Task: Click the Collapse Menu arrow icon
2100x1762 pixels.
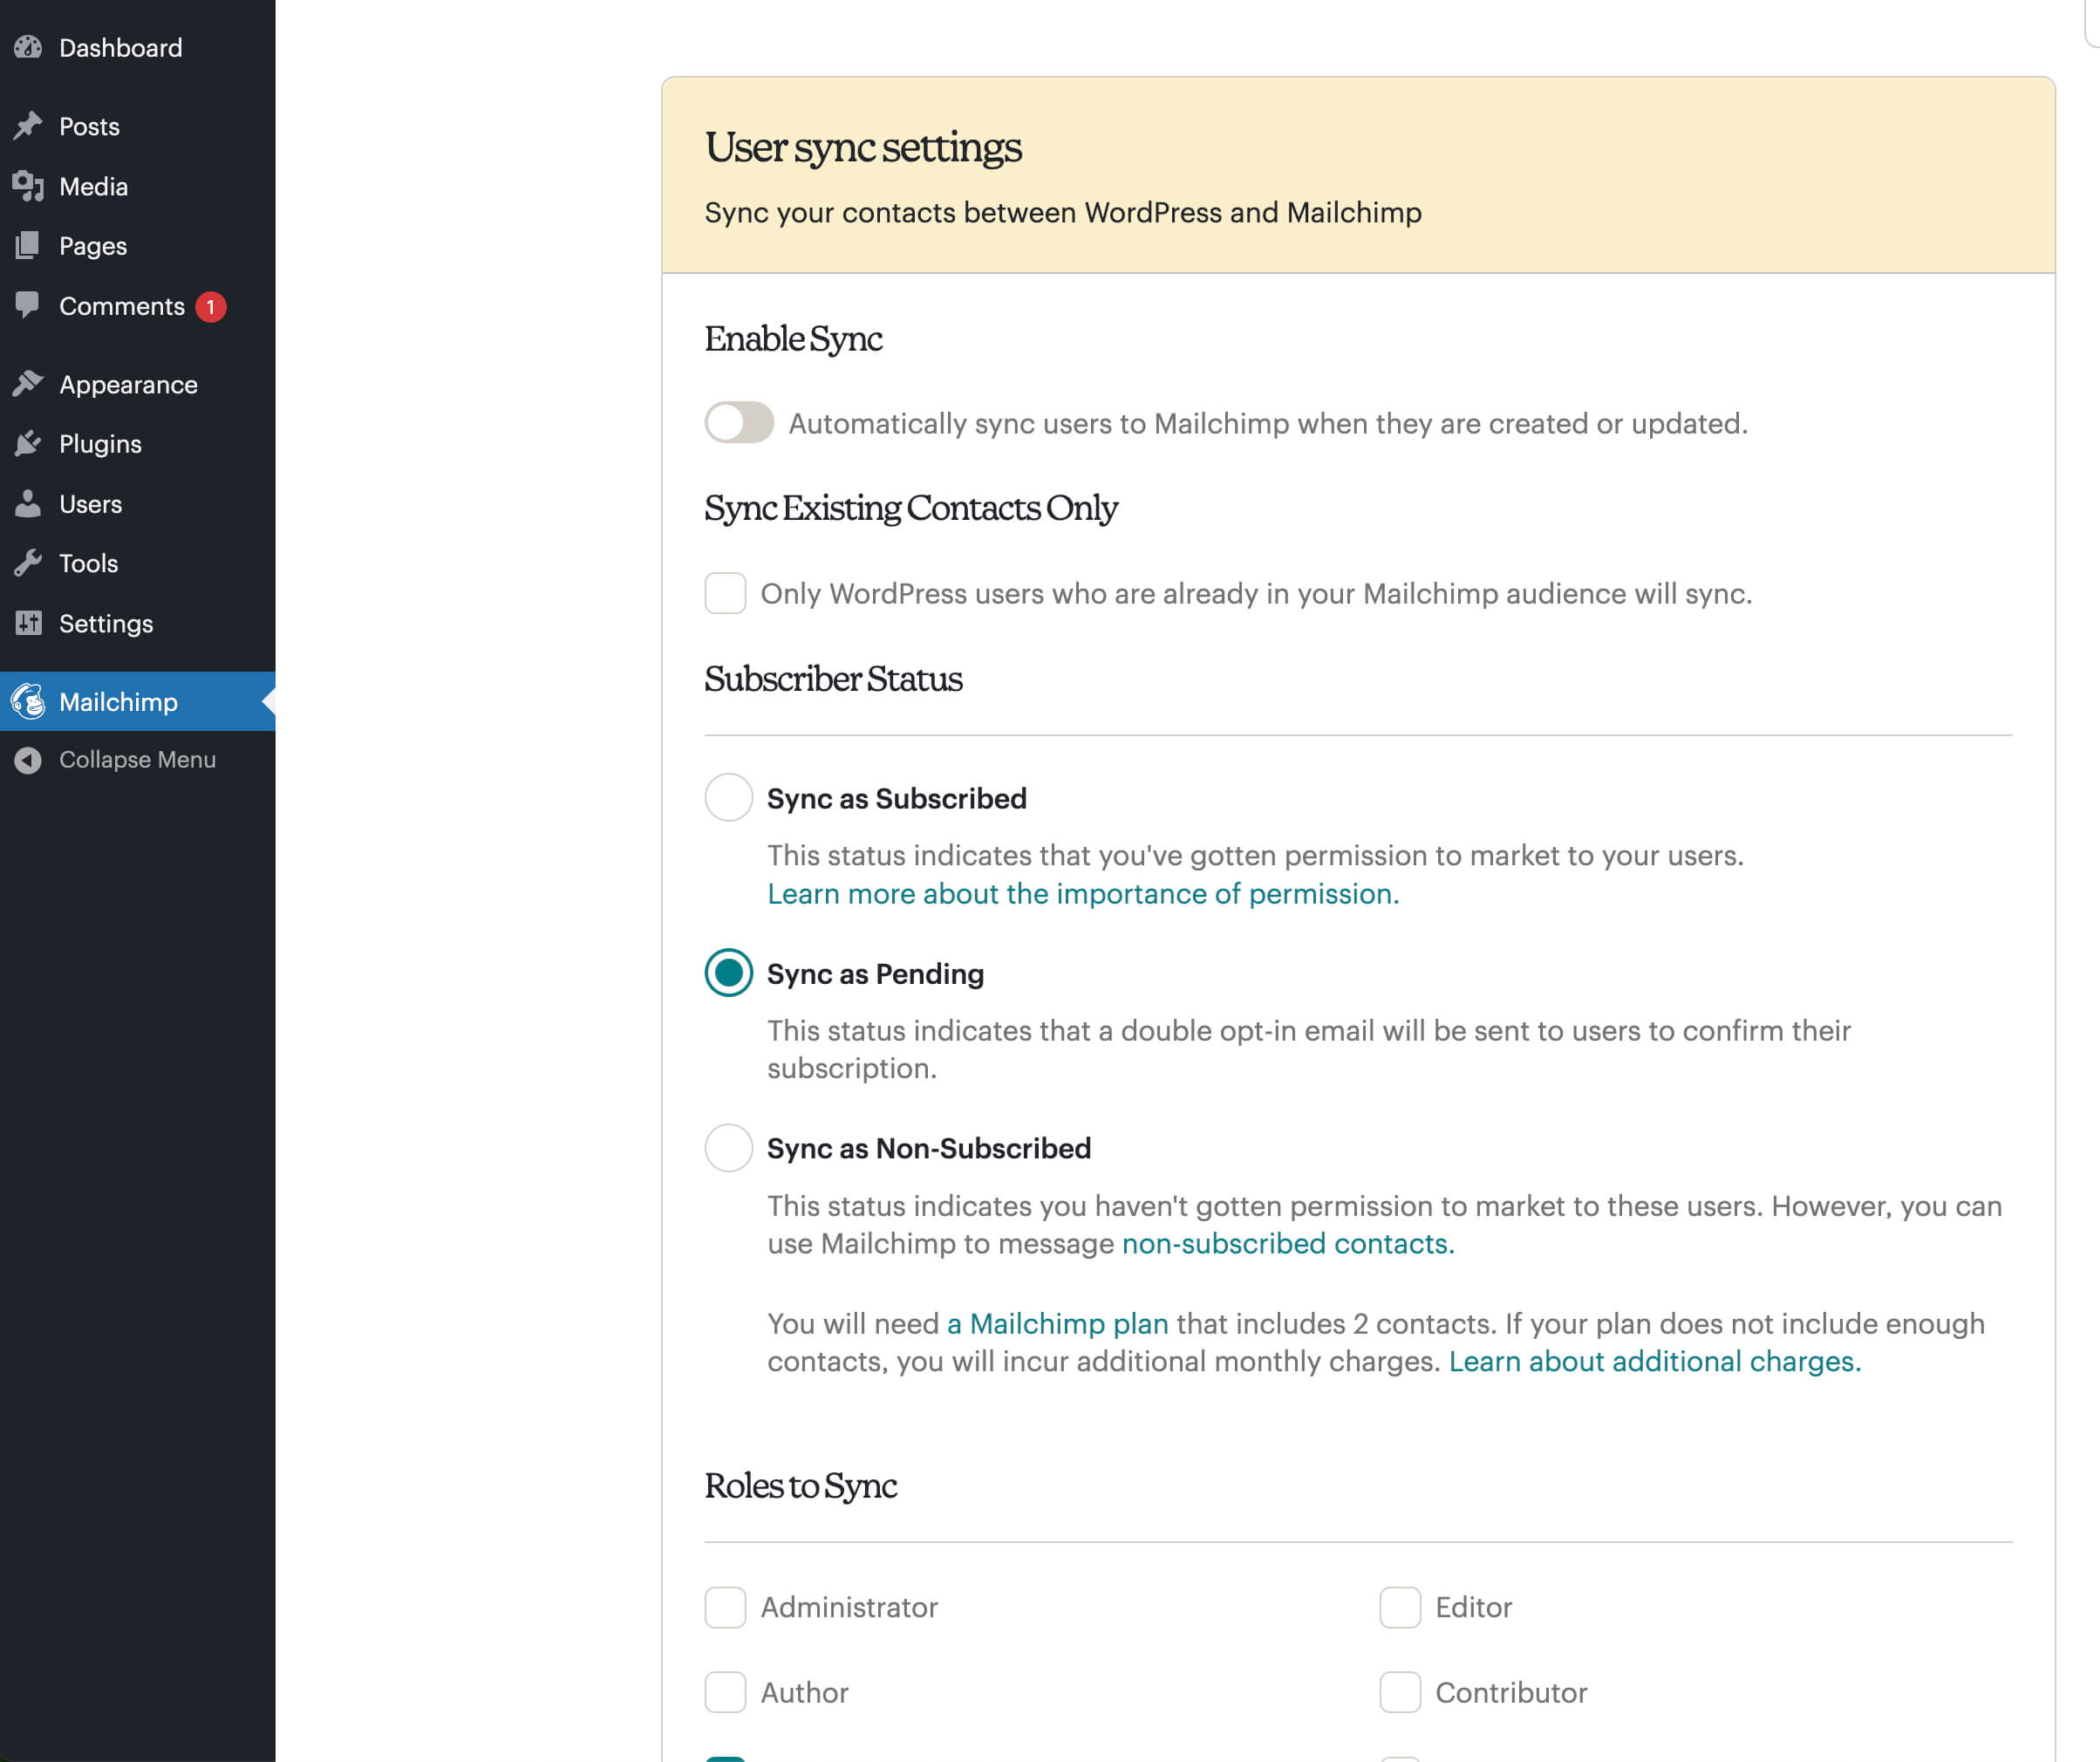Action: [x=28, y=760]
